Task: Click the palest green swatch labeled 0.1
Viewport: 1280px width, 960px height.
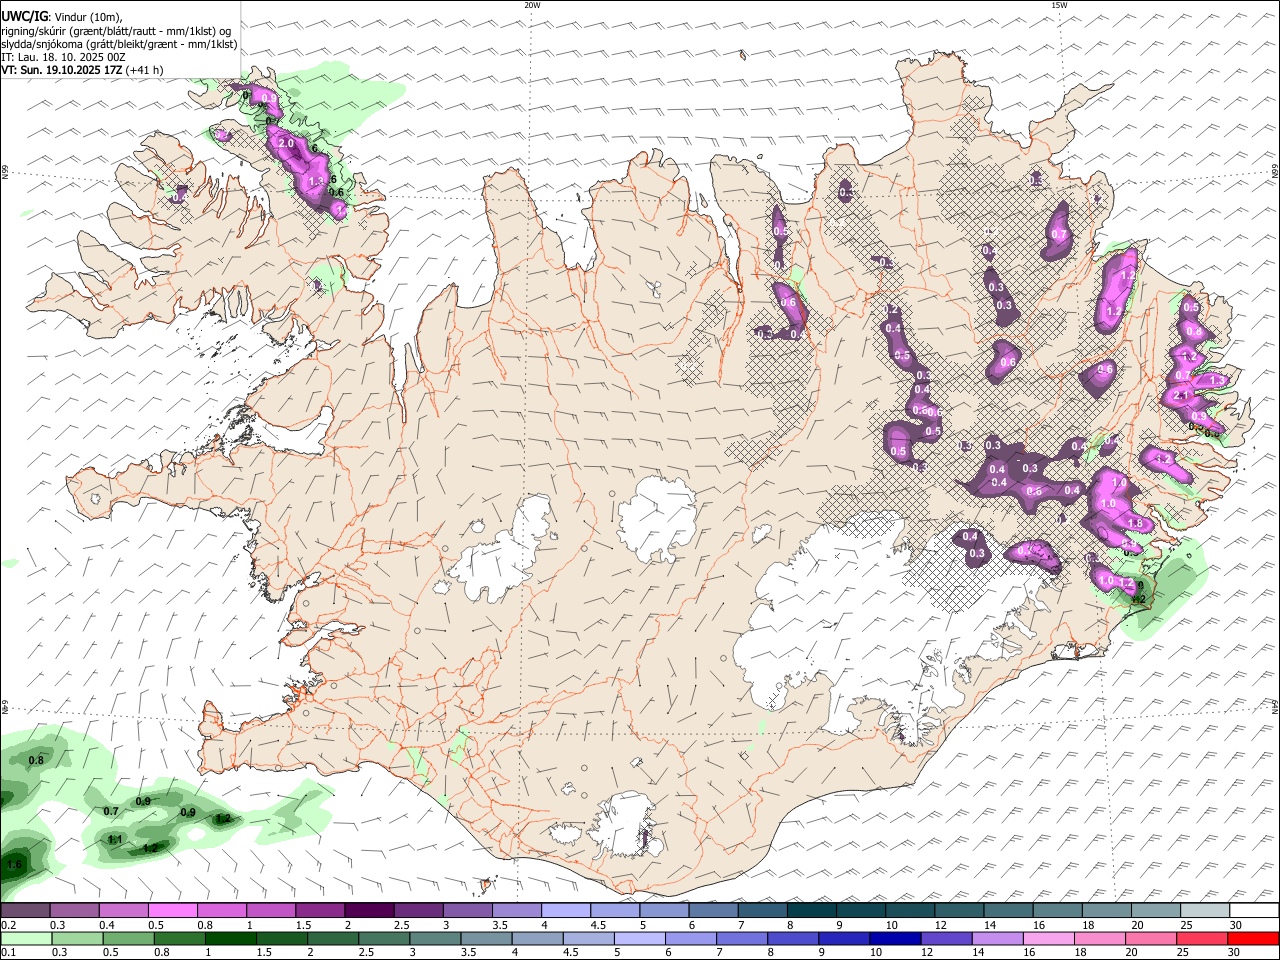Action: pos(25,939)
